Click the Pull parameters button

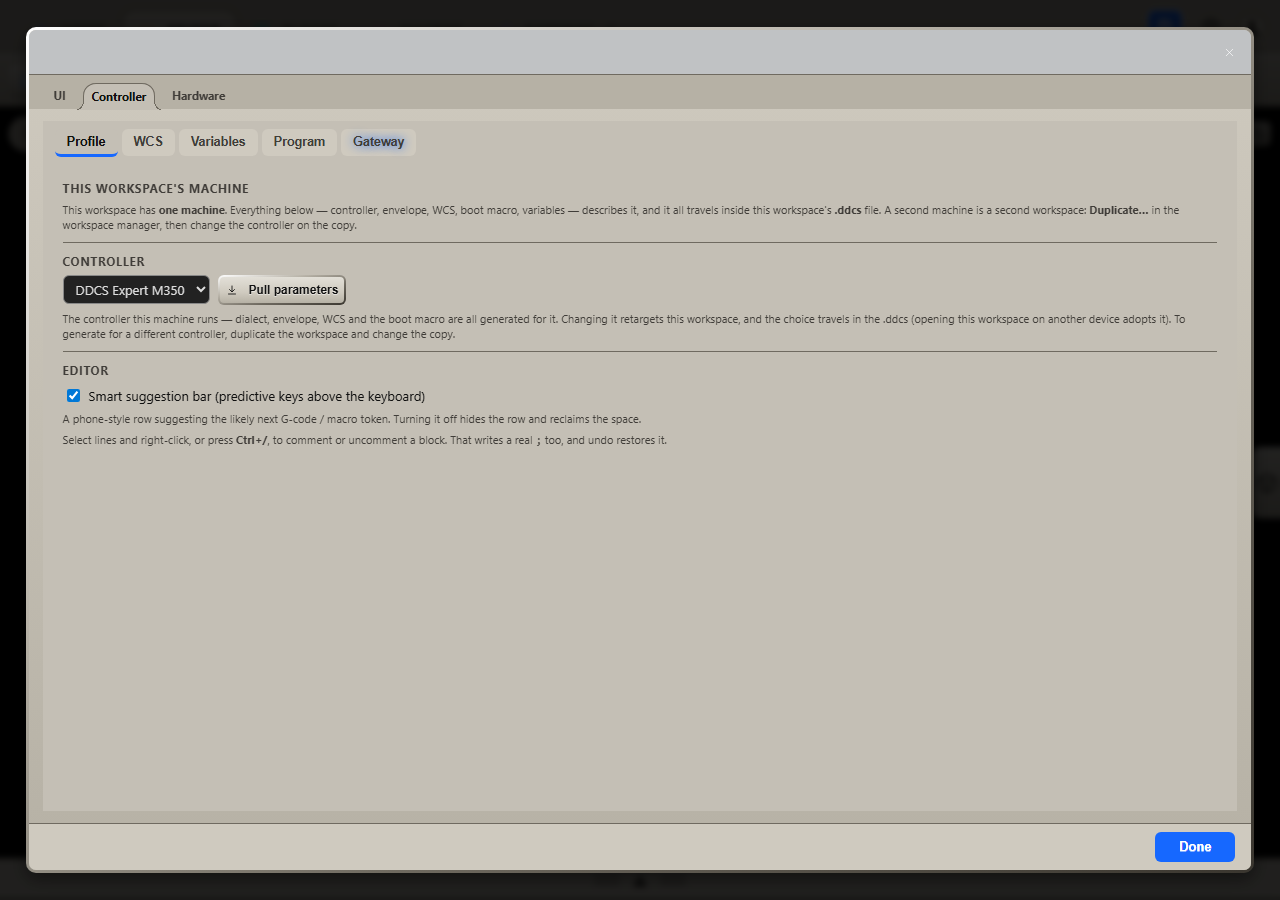282,290
